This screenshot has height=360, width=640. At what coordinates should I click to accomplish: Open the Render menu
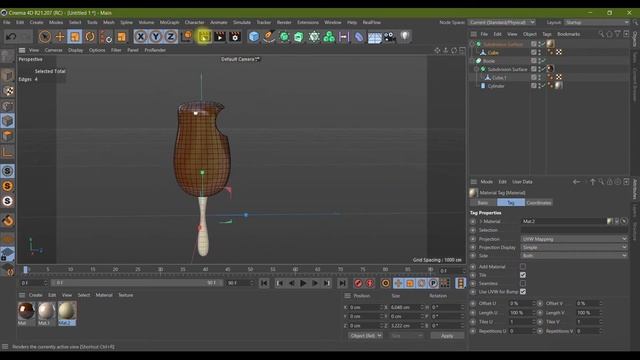point(284,22)
